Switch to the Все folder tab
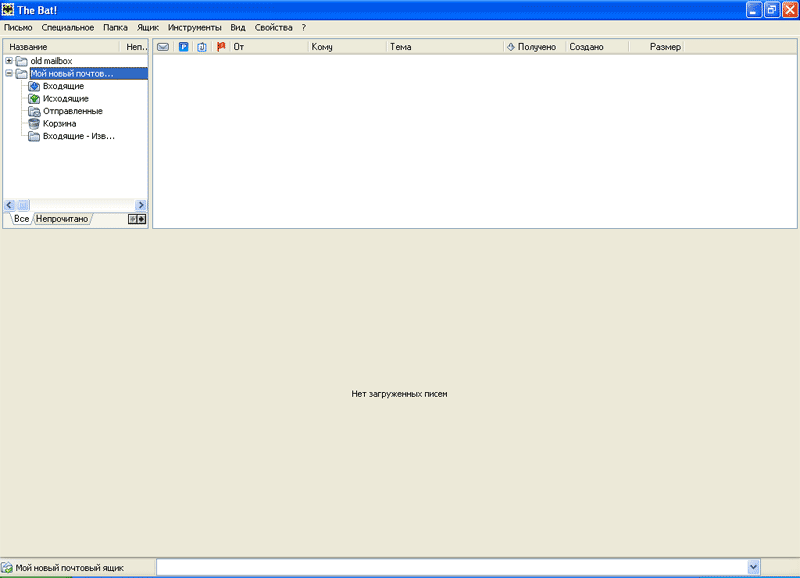The width and height of the screenshot is (800, 578). pyautogui.click(x=21, y=219)
